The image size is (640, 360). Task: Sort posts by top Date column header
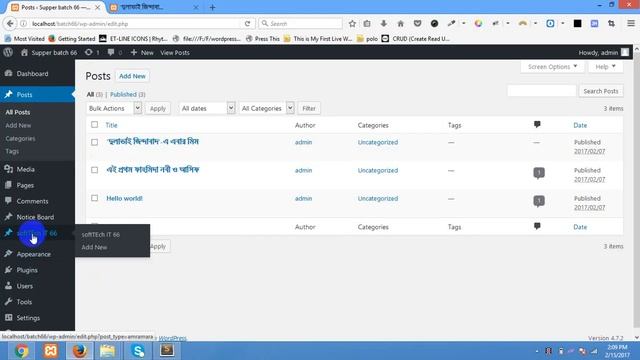580,125
